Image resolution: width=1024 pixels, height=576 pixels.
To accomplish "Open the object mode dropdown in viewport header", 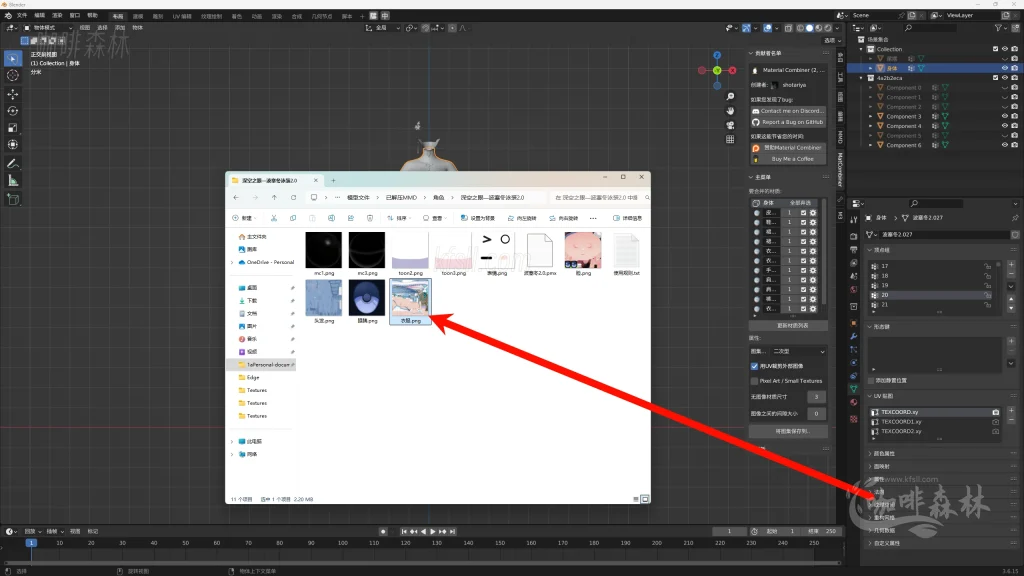I will pos(48,28).
